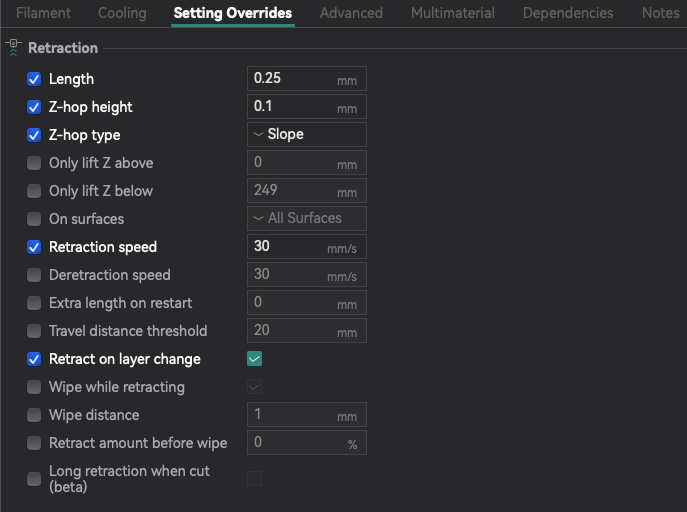Click the Length value field showing 0.25
The image size is (687, 512).
point(307,78)
